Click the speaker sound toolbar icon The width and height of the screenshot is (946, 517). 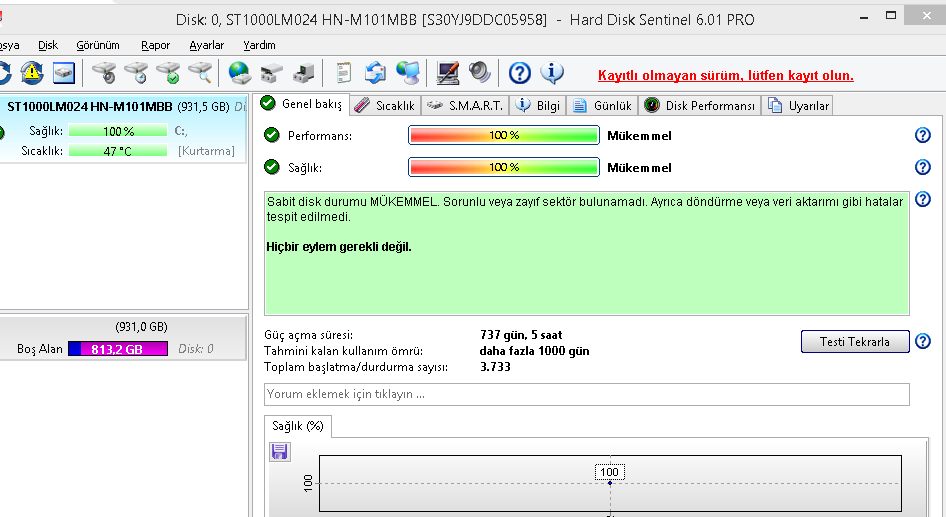[x=480, y=72]
